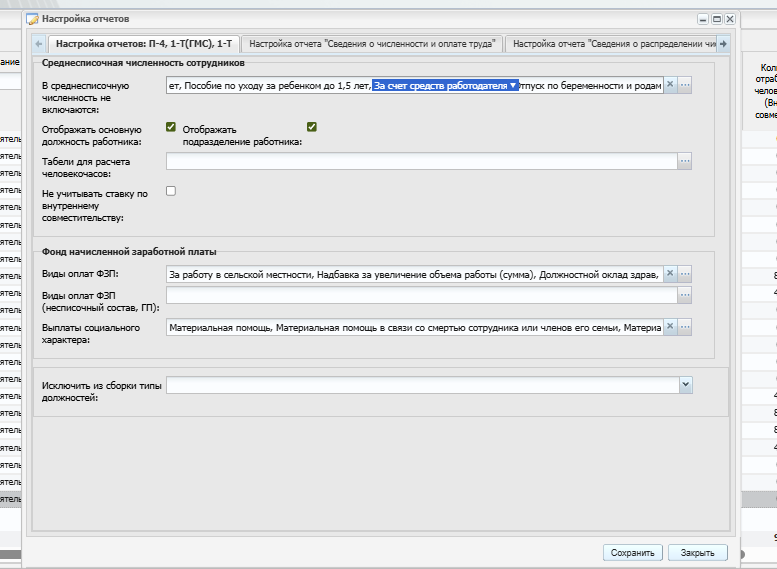Expand the excluded position types dropdown
This screenshot has height=569, width=777.
pos(686,385)
